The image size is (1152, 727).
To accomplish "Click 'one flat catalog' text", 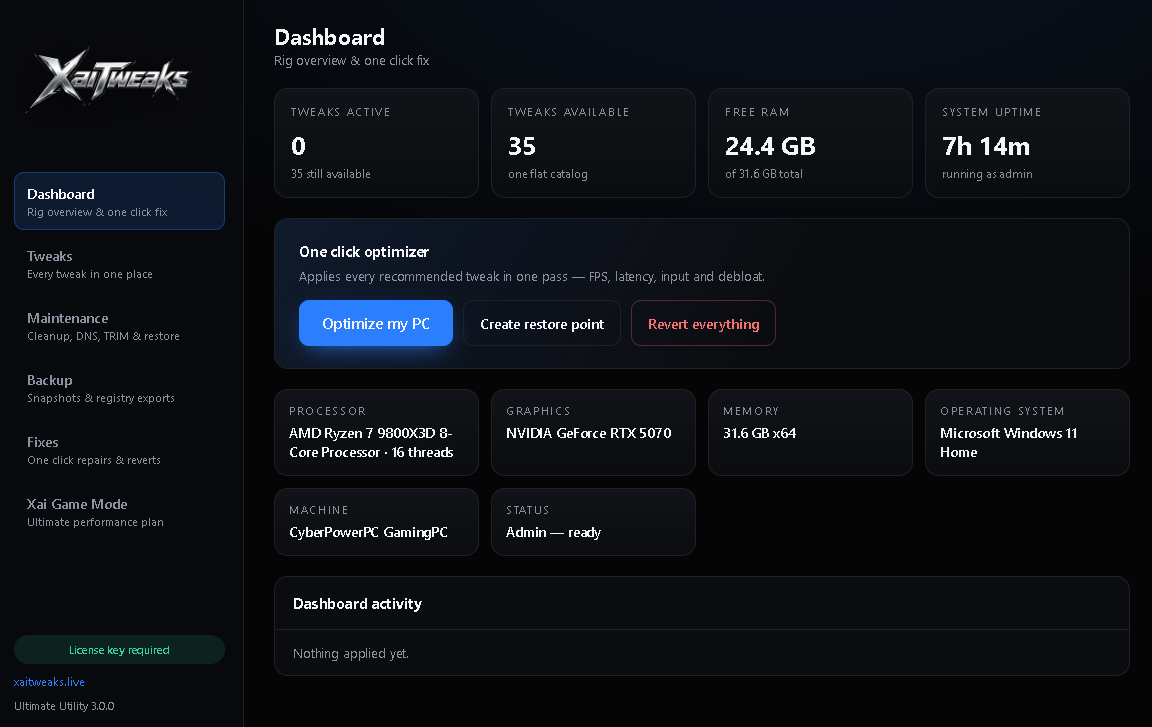I will (x=547, y=174).
